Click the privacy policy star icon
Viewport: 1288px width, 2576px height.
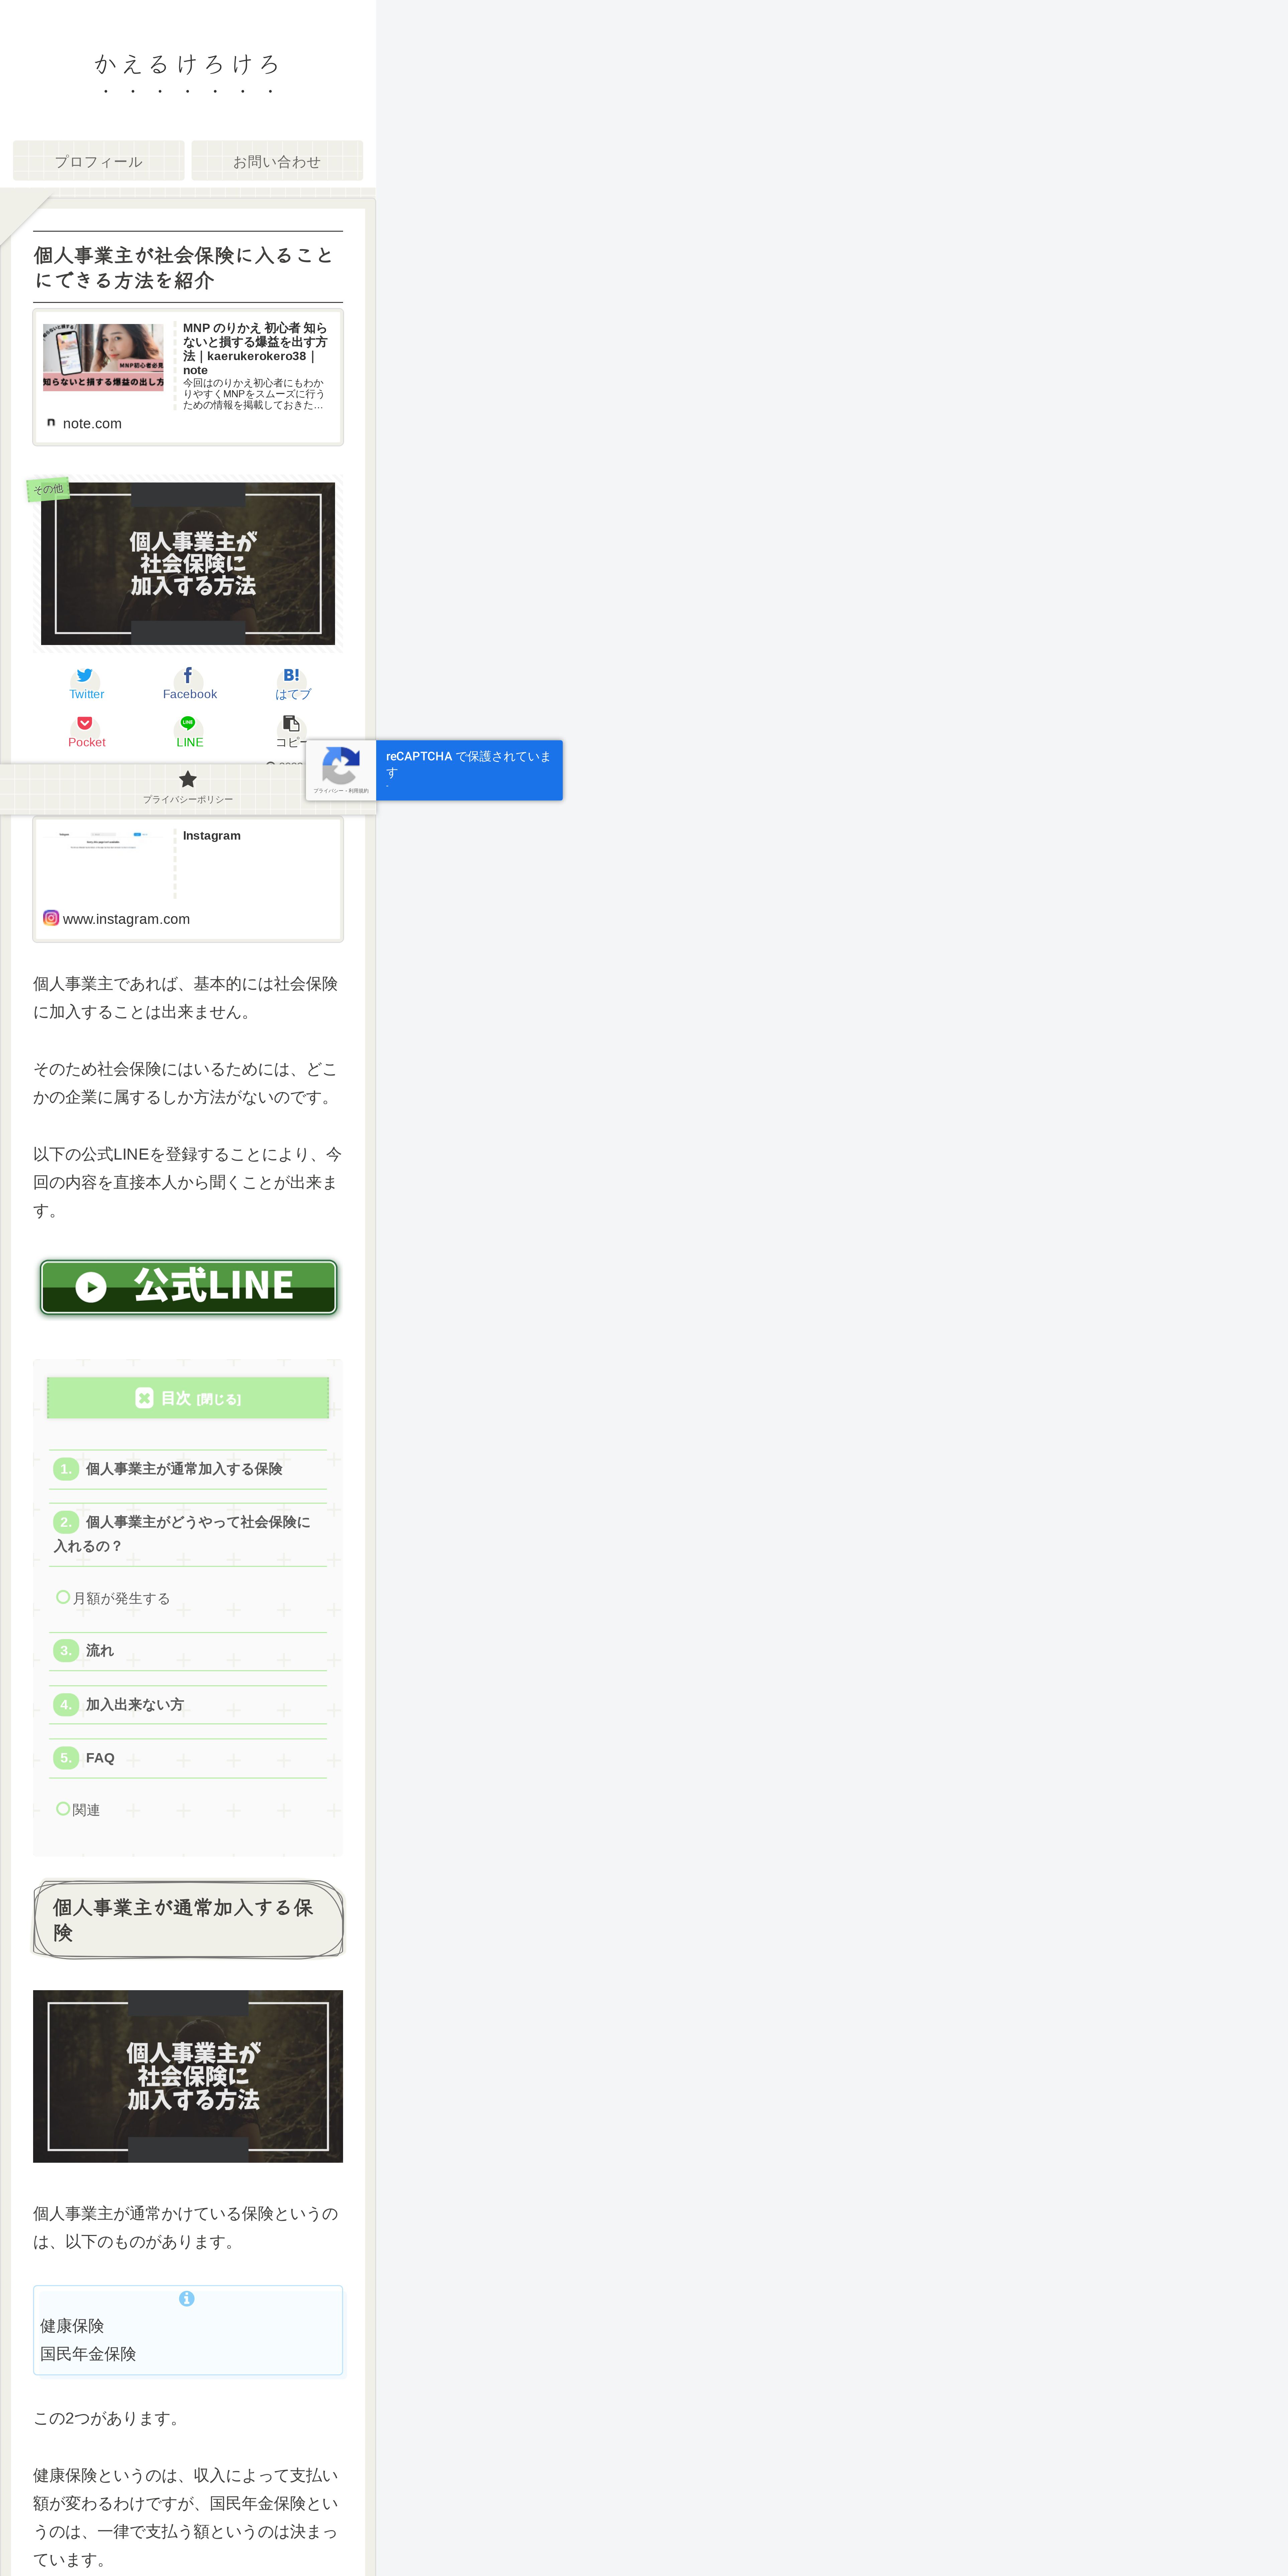pos(188,779)
